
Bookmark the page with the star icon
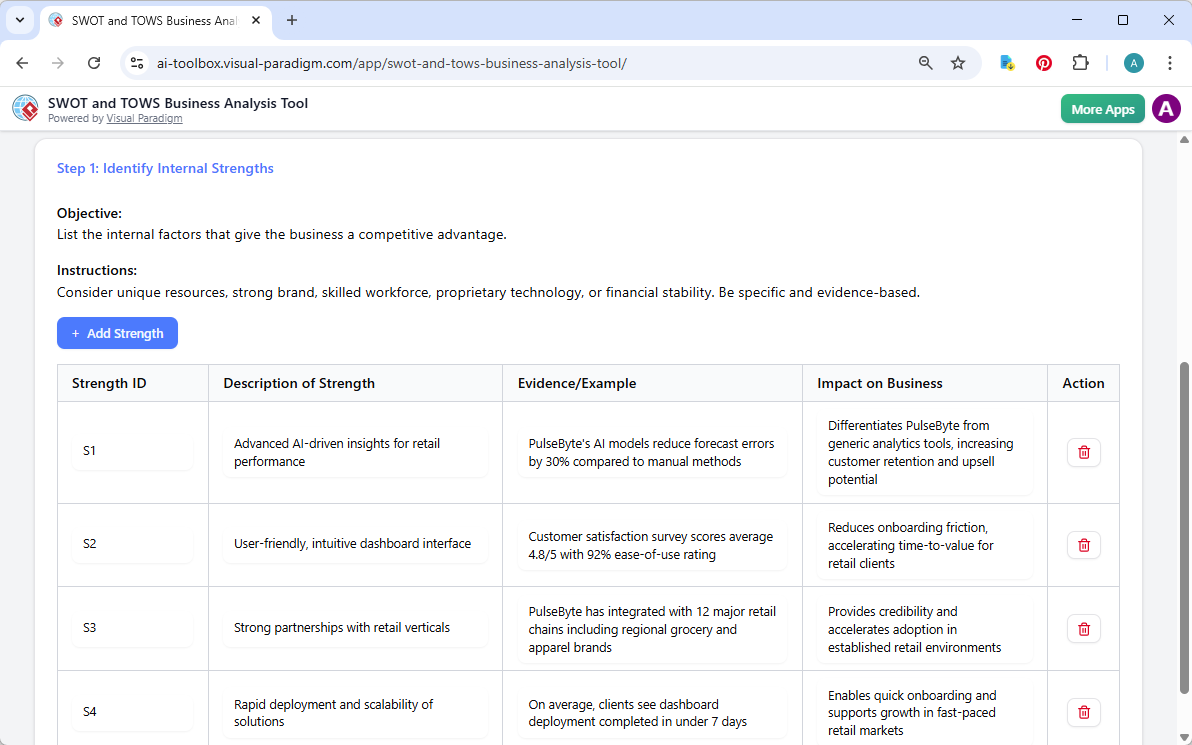click(x=958, y=62)
